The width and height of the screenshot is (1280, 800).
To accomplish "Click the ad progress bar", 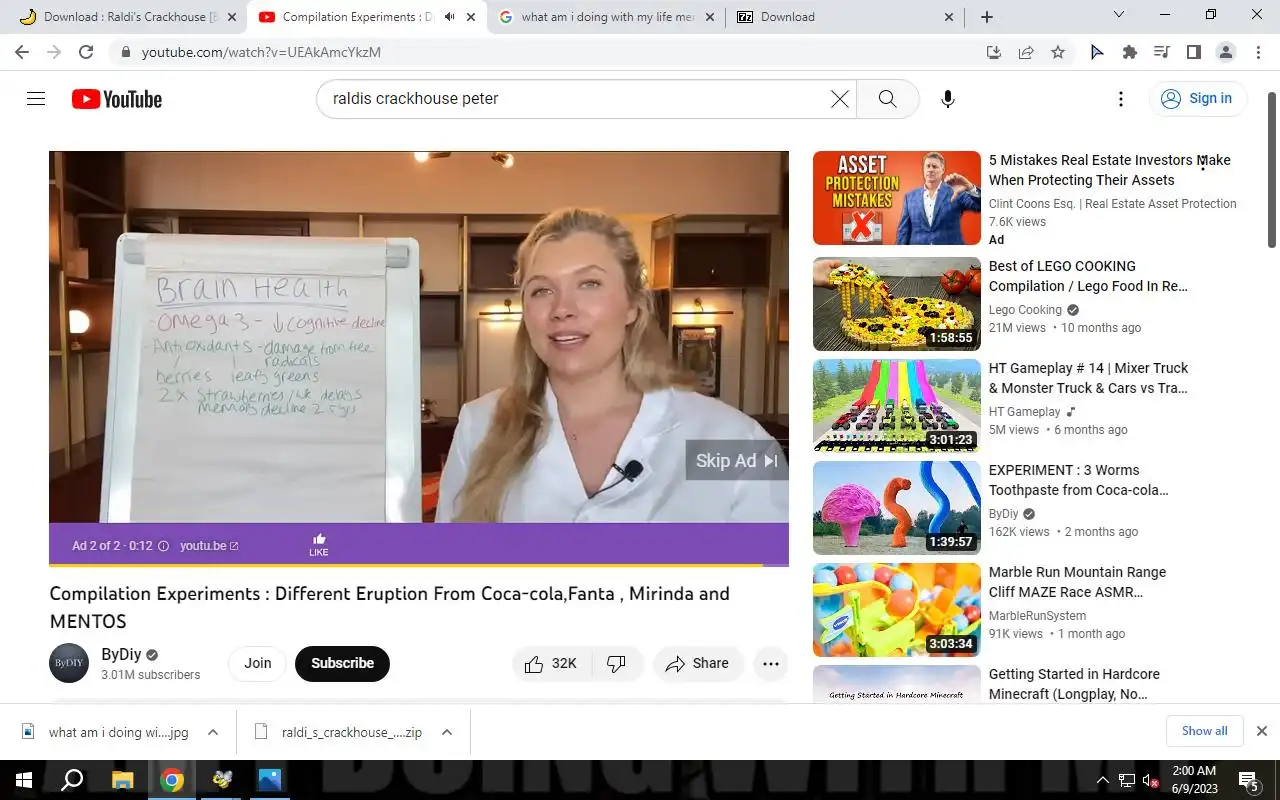I will pos(418,565).
